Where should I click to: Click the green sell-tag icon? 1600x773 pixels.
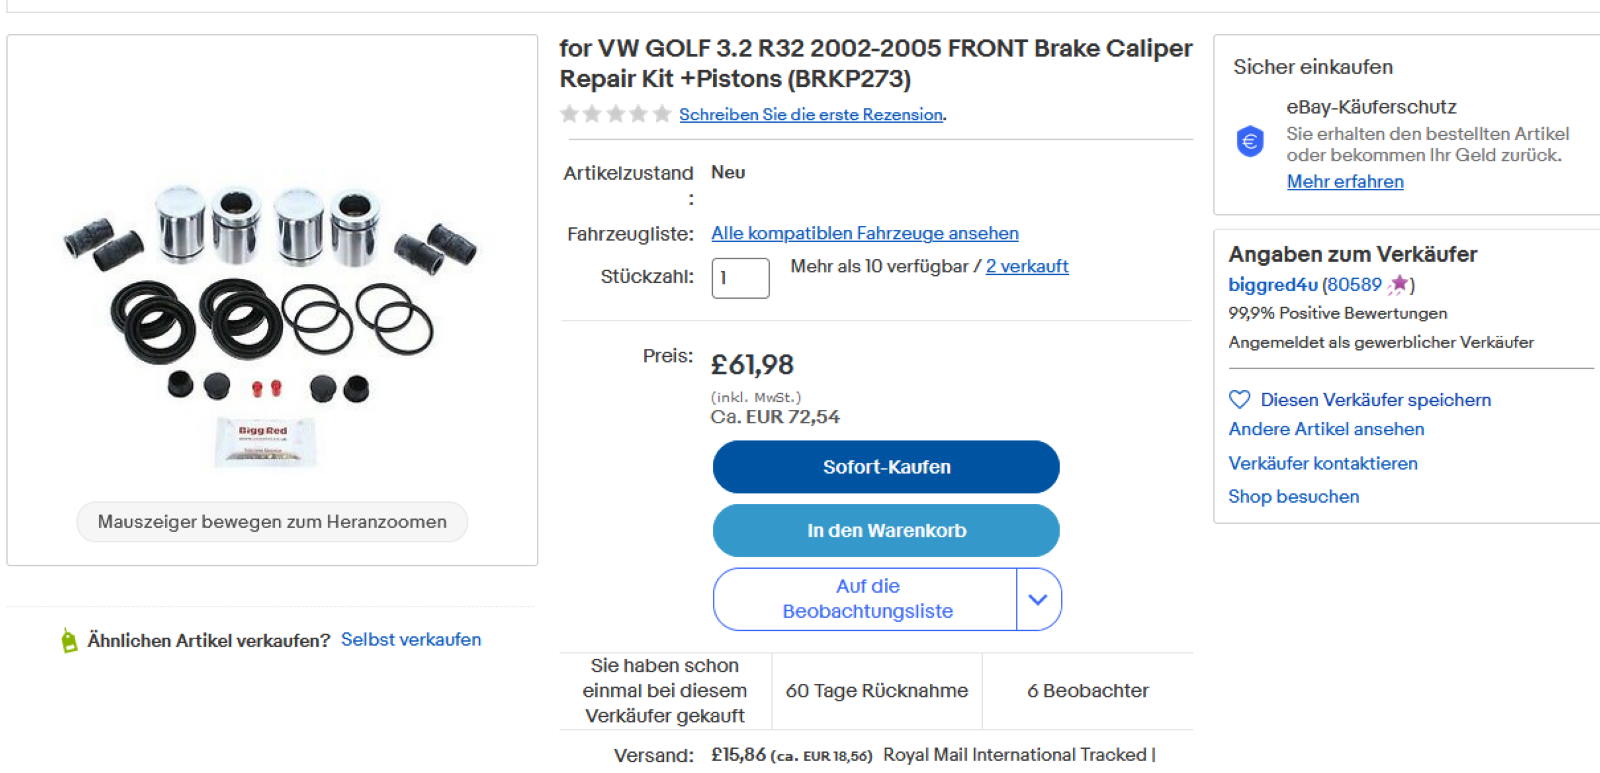tap(69, 641)
